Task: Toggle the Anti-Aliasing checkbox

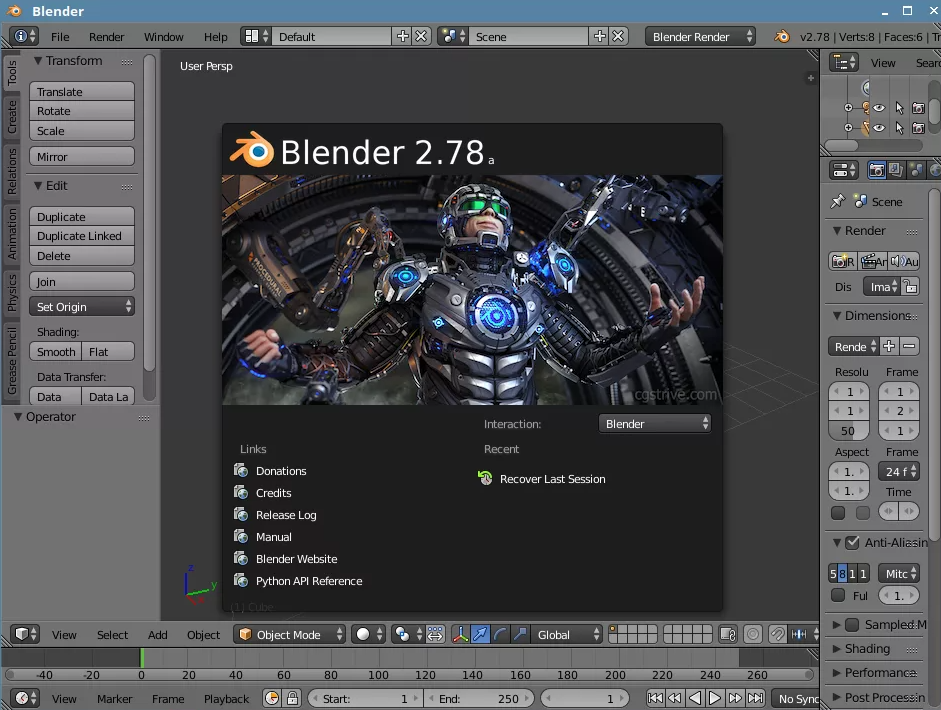Action: pyautogui.click(x=852, y=543)
